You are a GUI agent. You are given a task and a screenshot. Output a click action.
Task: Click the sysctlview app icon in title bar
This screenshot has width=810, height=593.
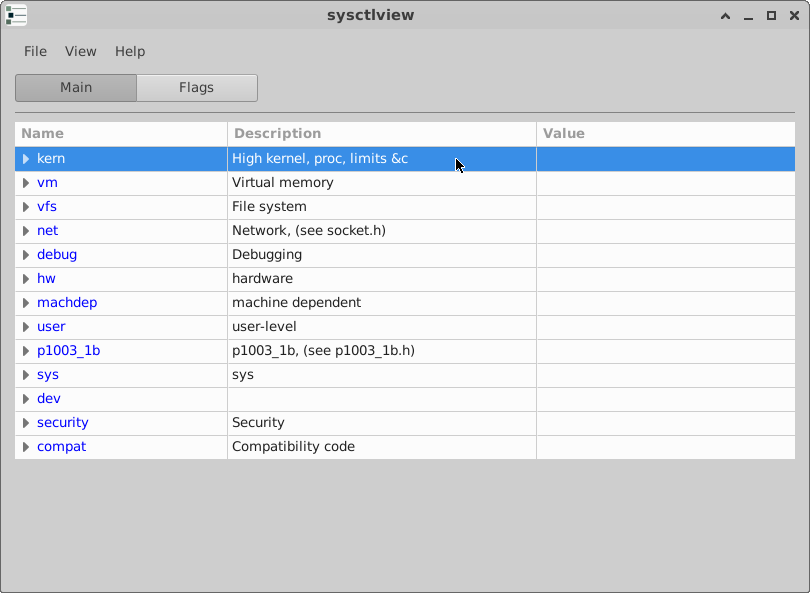pyautogui.click(x=16, y=15)
